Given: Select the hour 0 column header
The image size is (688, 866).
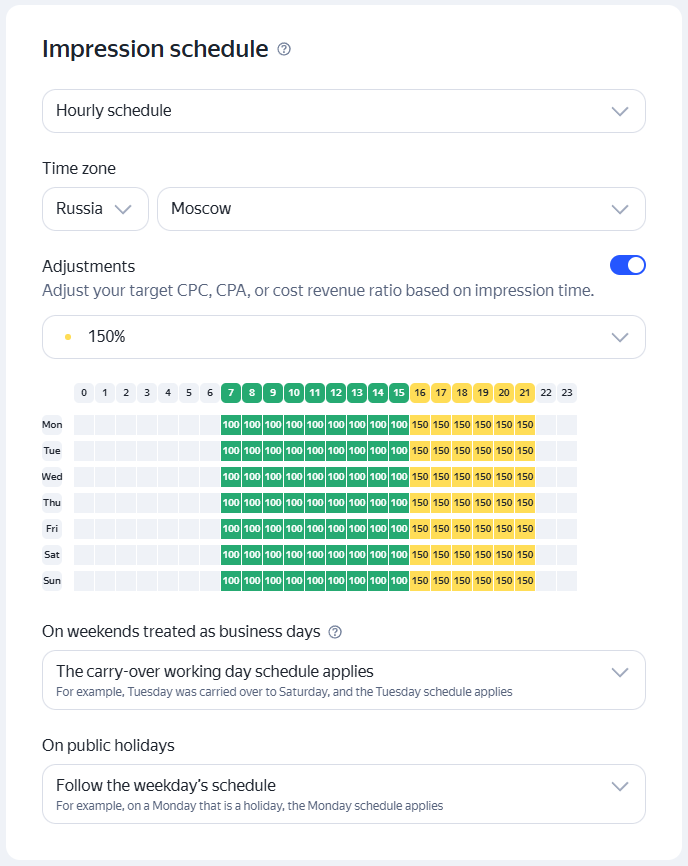Looking at the screenshot, I should [84, 393].
